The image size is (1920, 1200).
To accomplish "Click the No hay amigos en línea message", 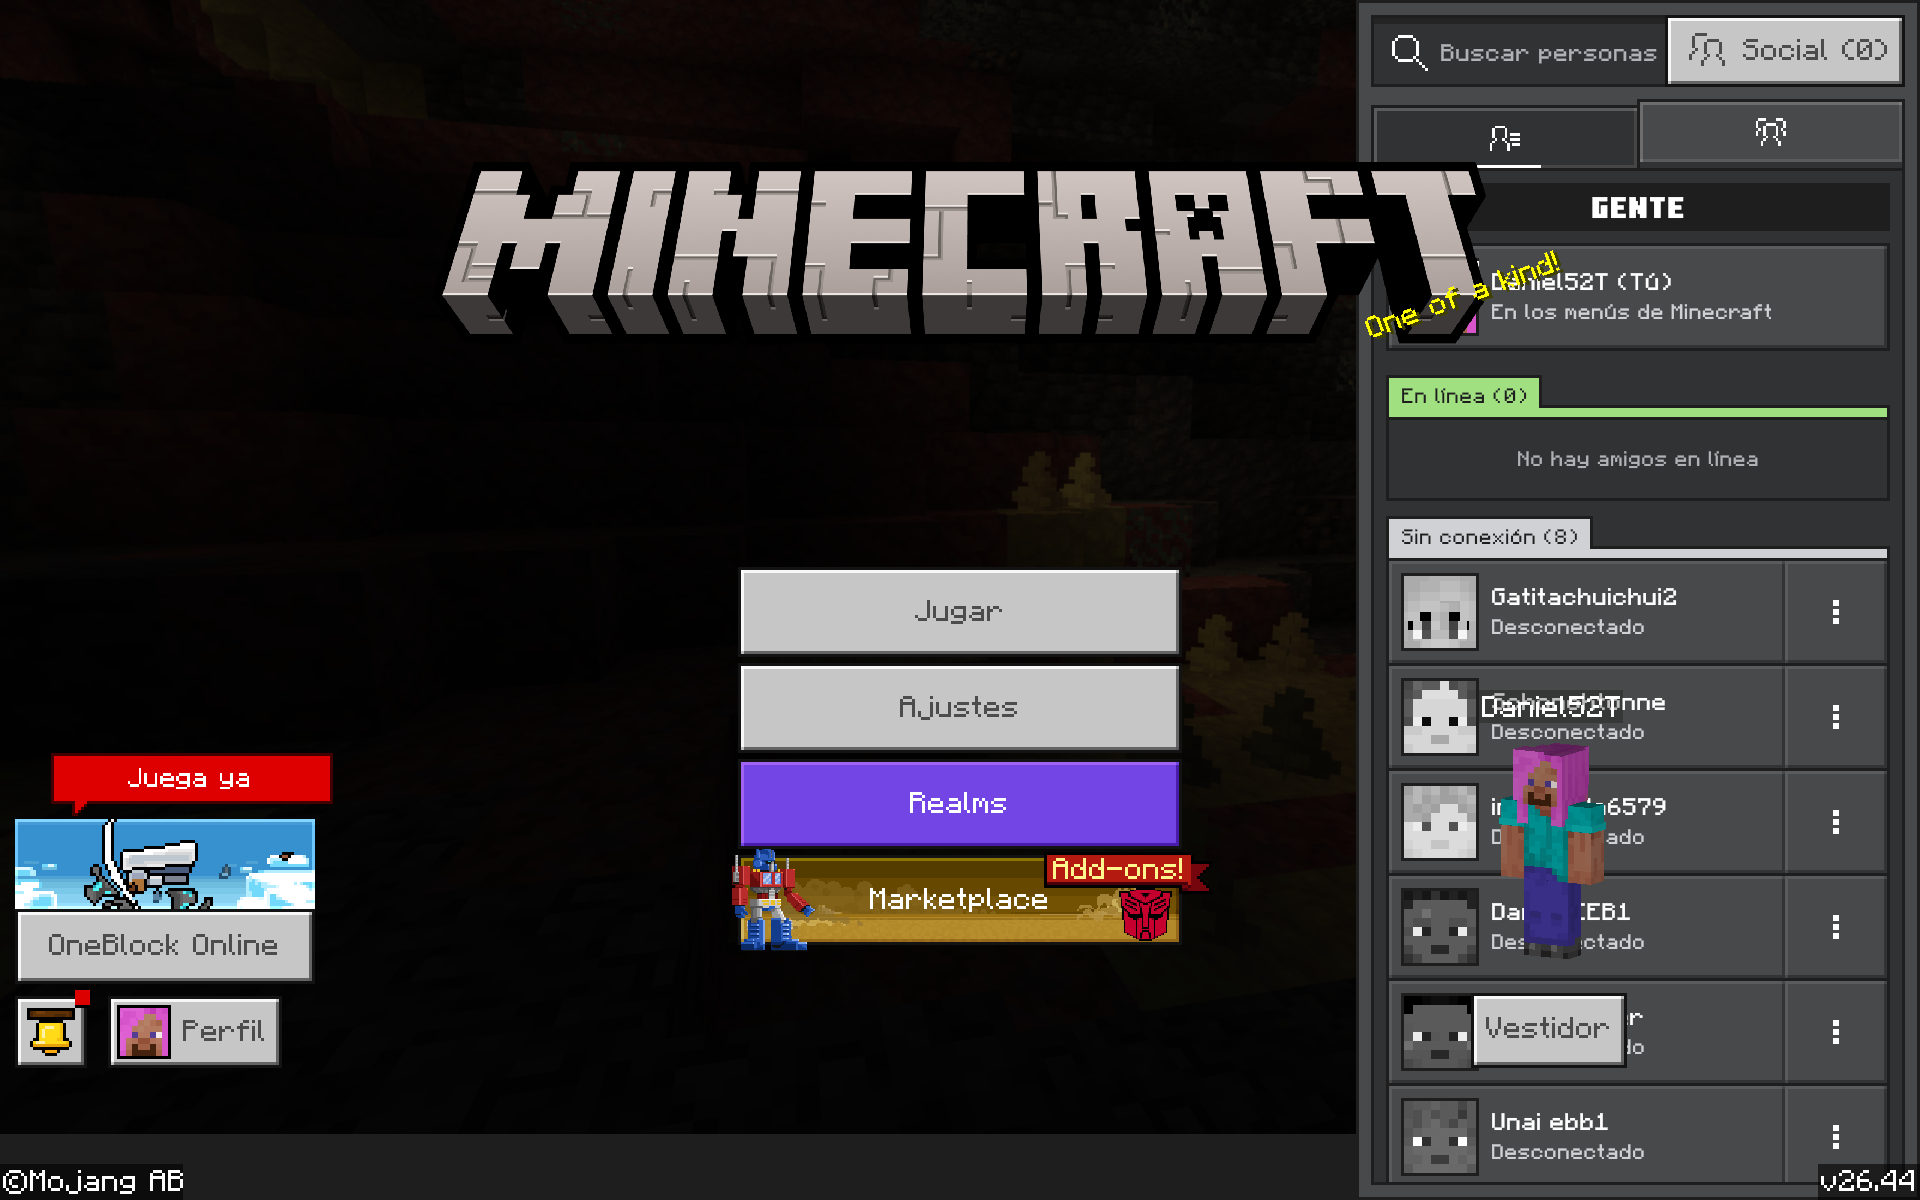I will click(1637, 459).
